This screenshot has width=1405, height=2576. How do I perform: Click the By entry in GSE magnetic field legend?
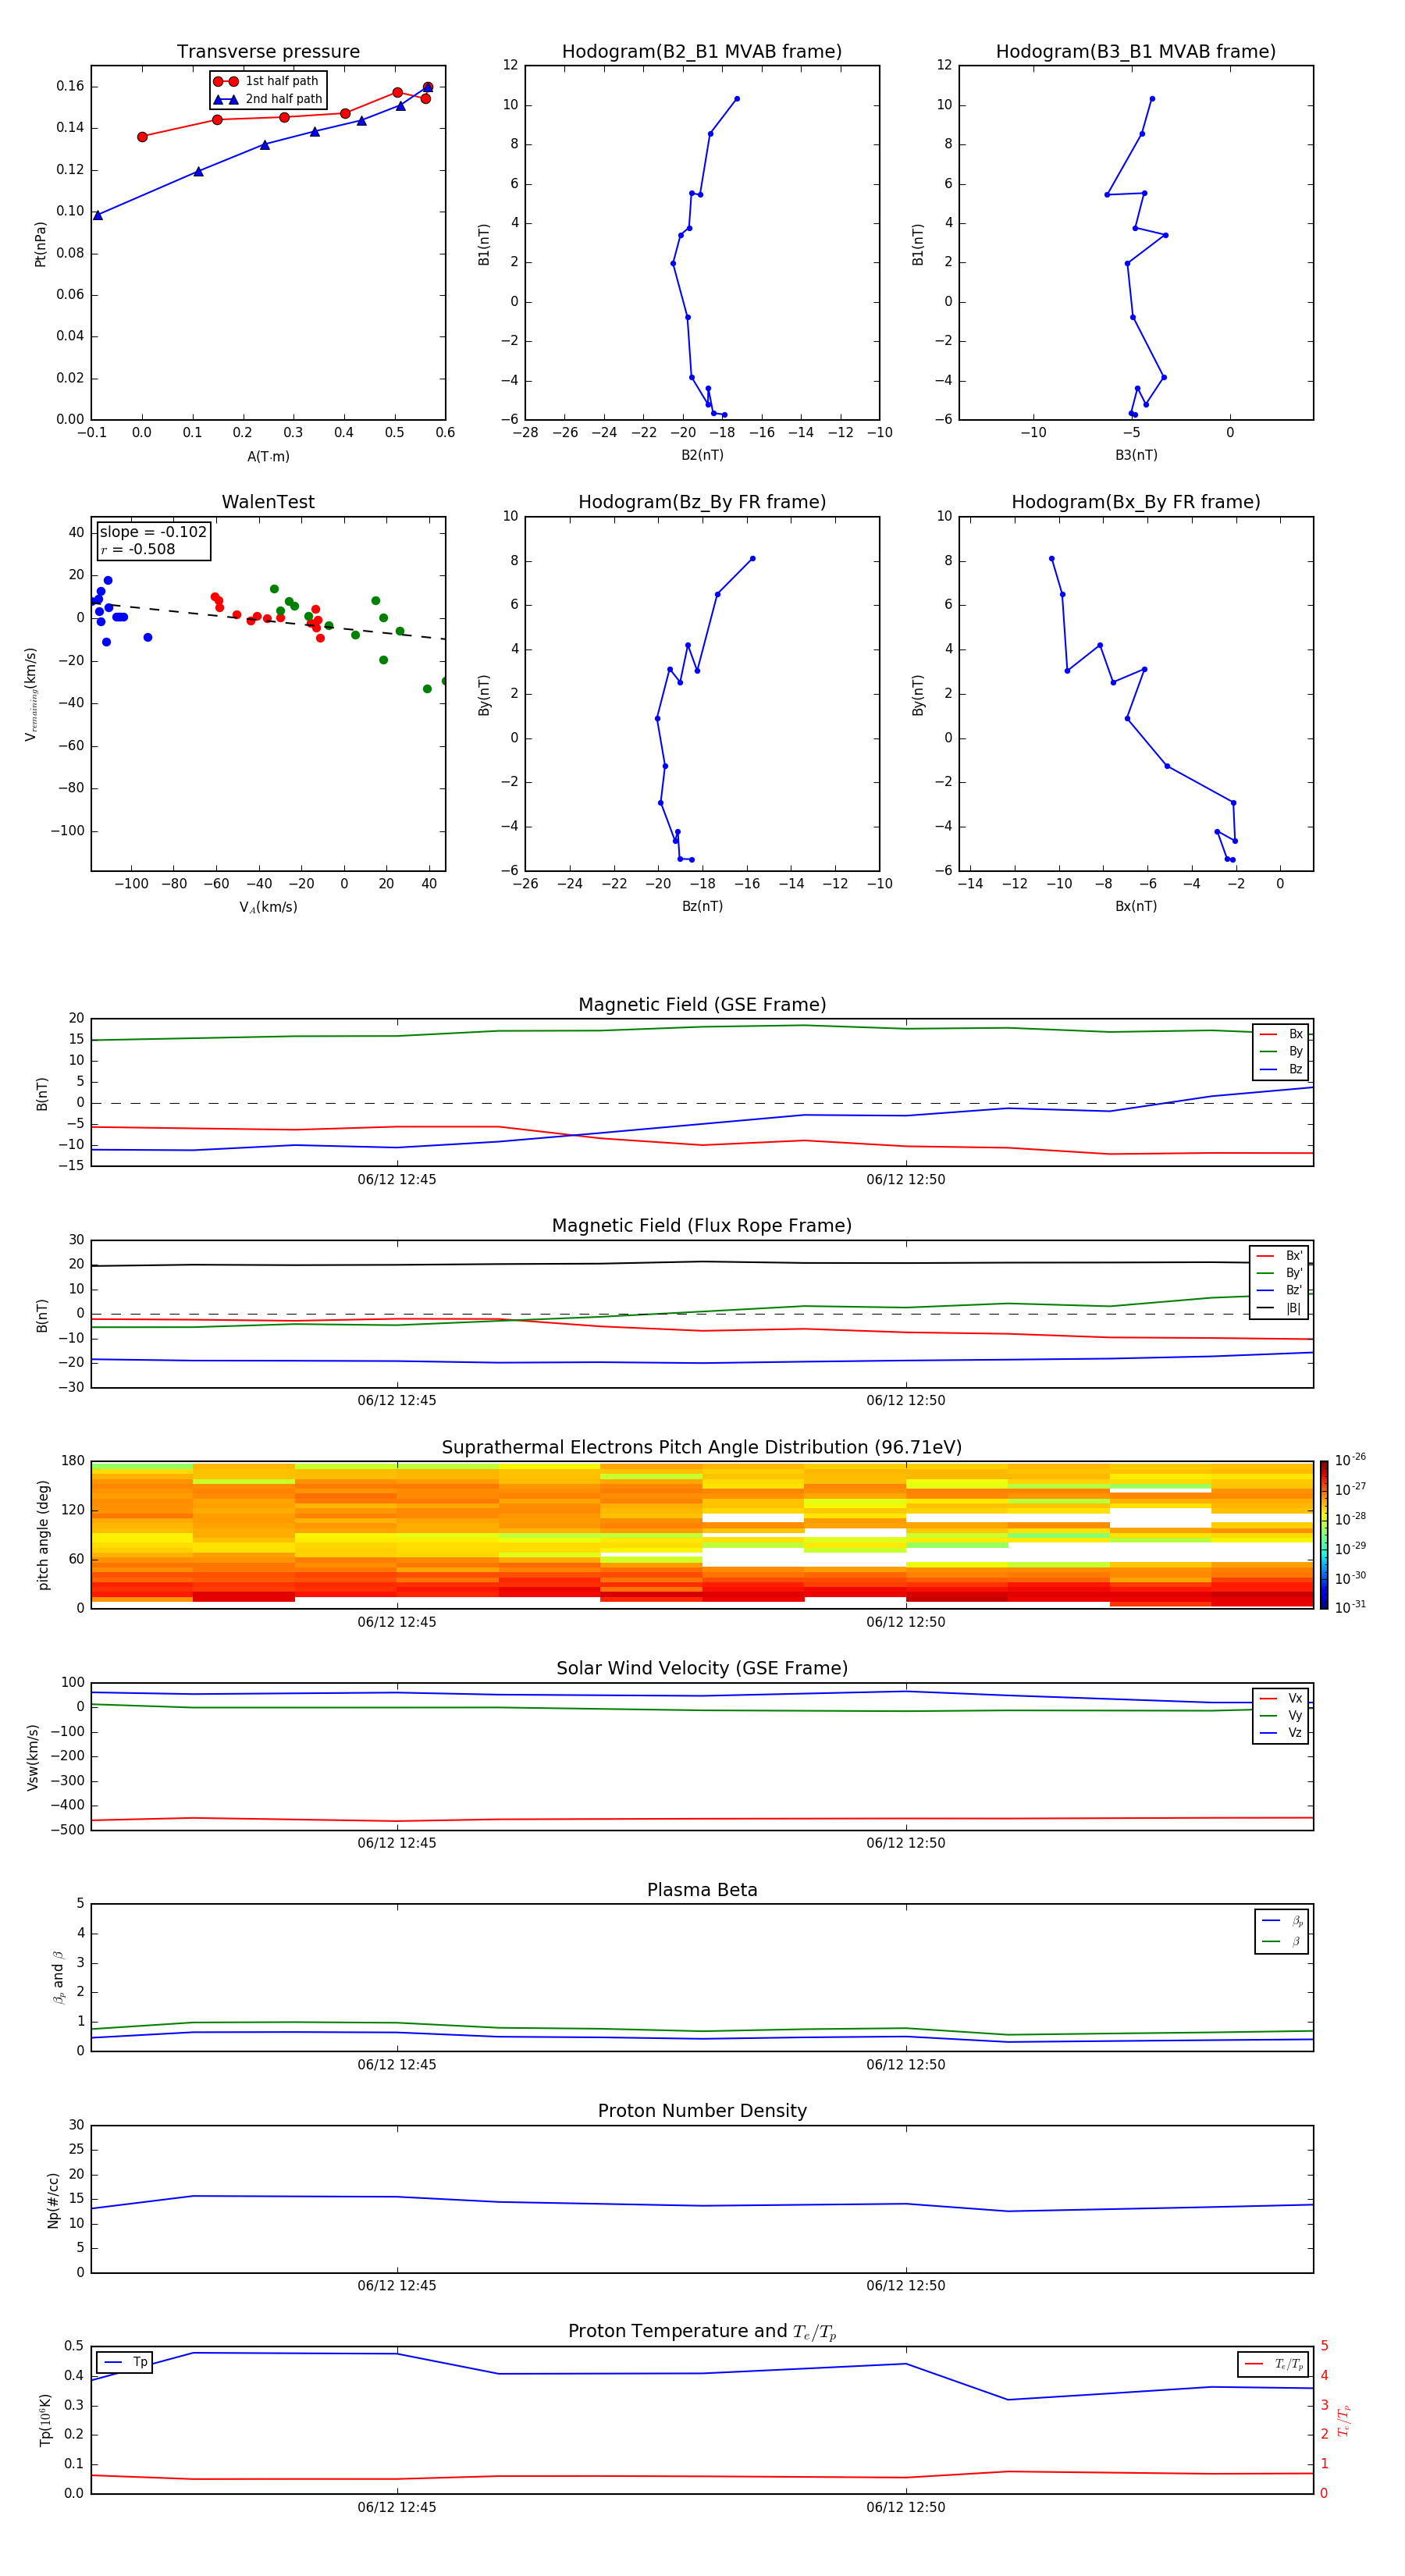(x=1281, y=1052)
